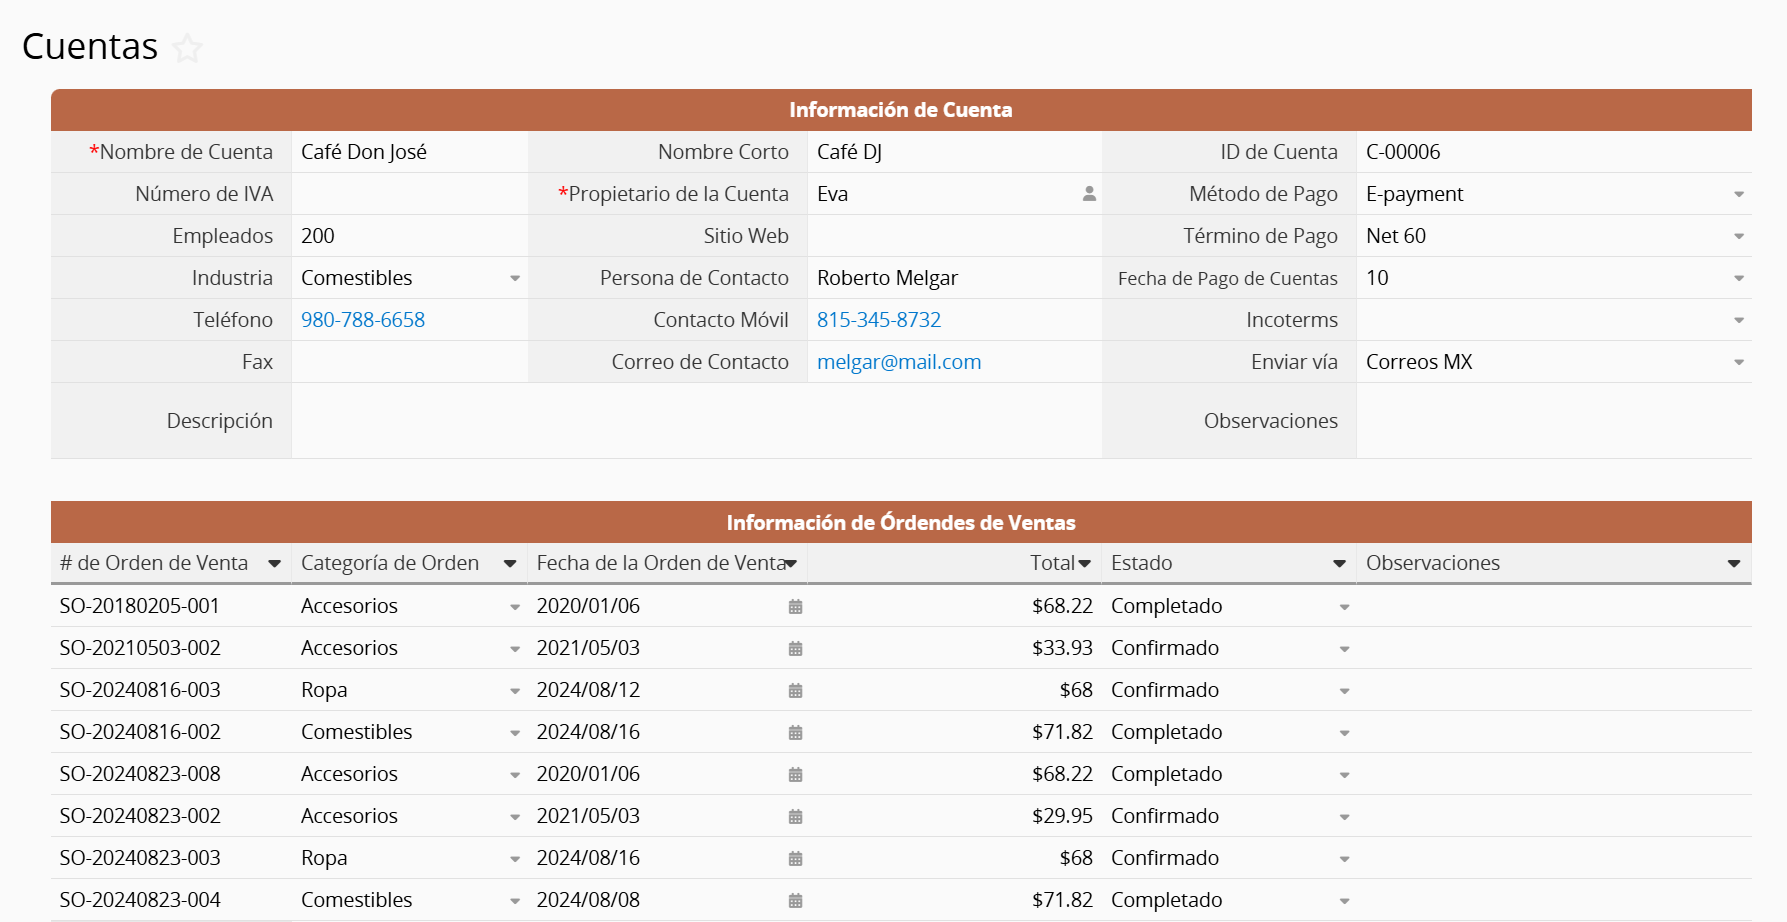The height and width of the screenshot is (922, 1787).
Task: Open user picker icon in Propietario de la Cuenta
Action: [1089, 194]
